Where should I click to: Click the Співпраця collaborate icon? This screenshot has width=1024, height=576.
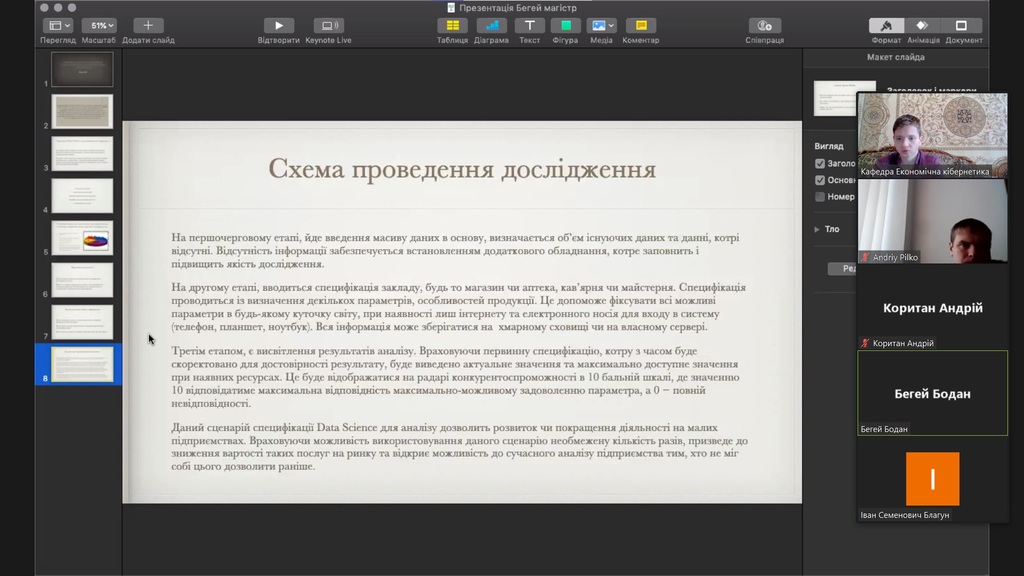click(764, 26)
